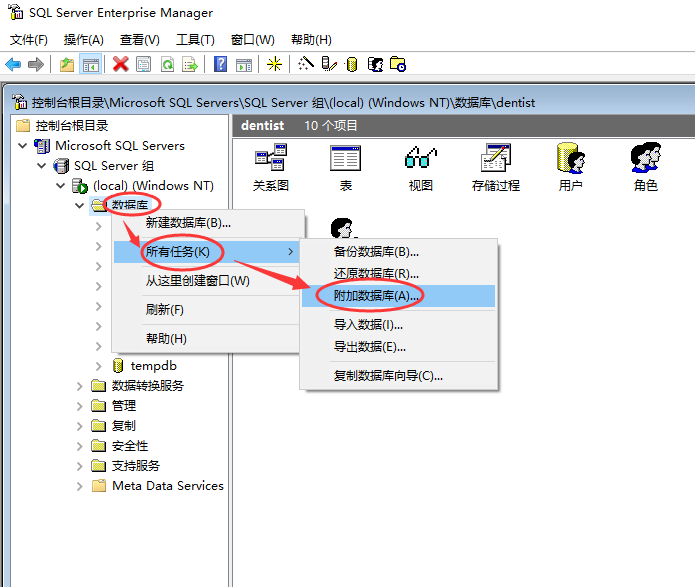Image resolution: width=695 pixels, height=587 pixels.
Task: Run the wizard wand toolbar icon
Action: 306,64
